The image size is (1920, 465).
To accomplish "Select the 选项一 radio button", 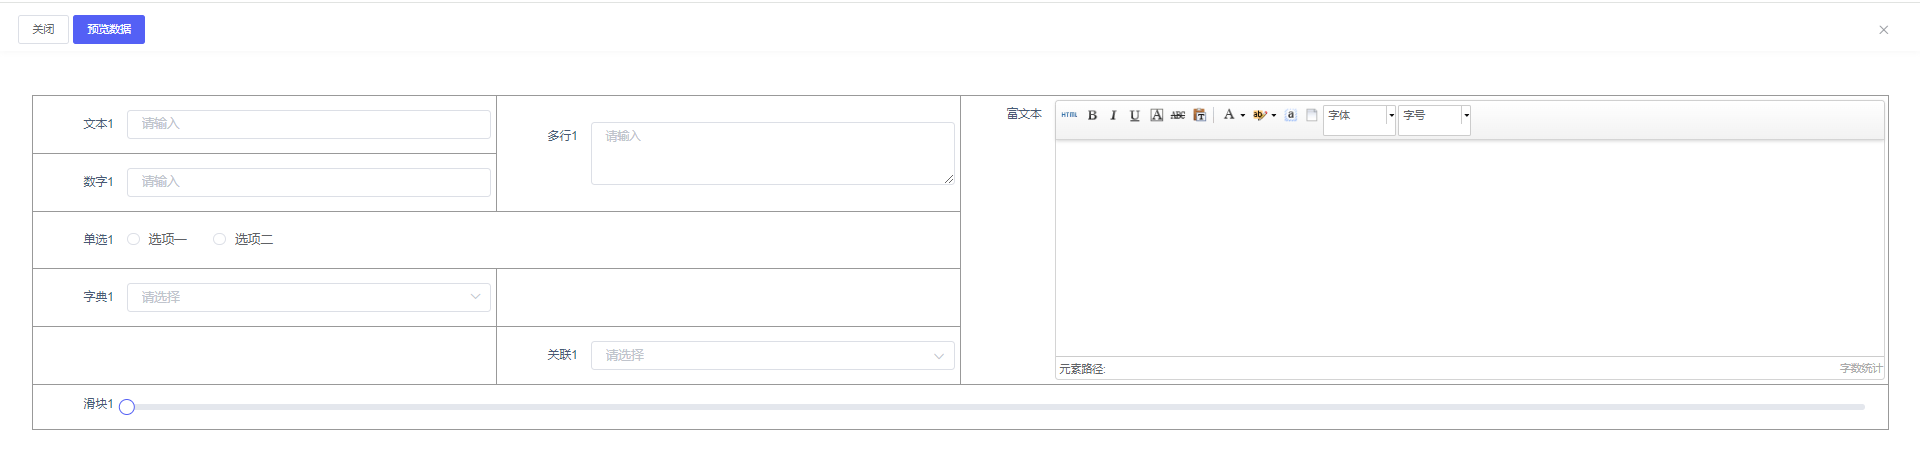I will [x=134, y=239].
